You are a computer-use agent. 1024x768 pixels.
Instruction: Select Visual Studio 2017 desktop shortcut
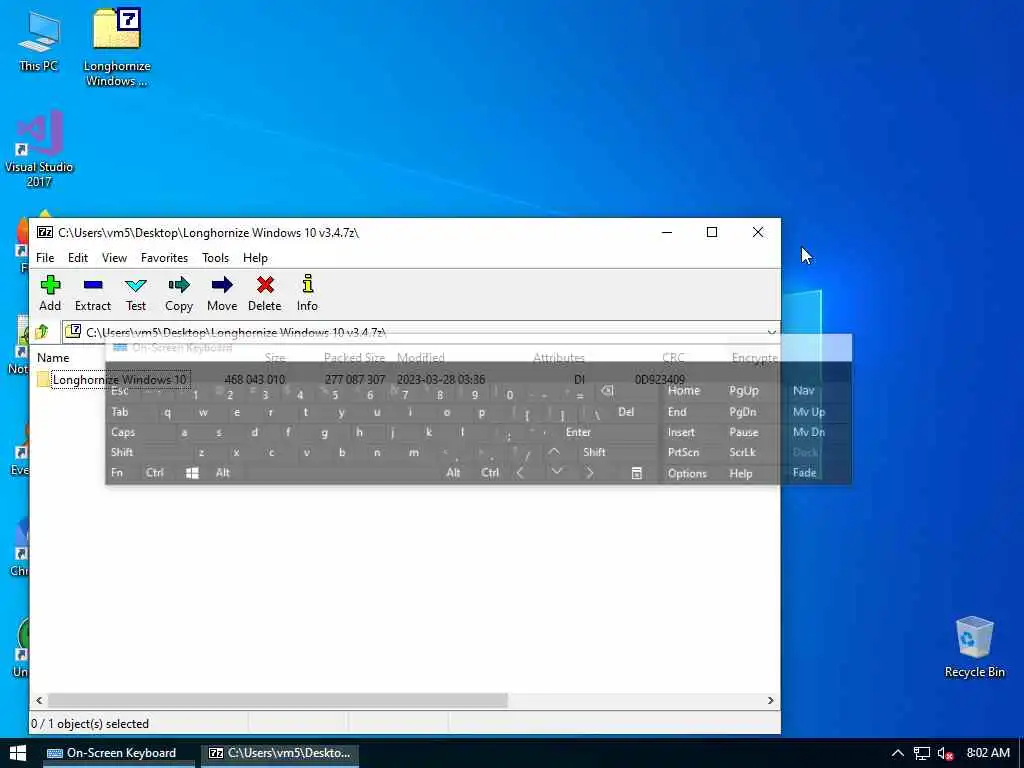pos(39,150)
